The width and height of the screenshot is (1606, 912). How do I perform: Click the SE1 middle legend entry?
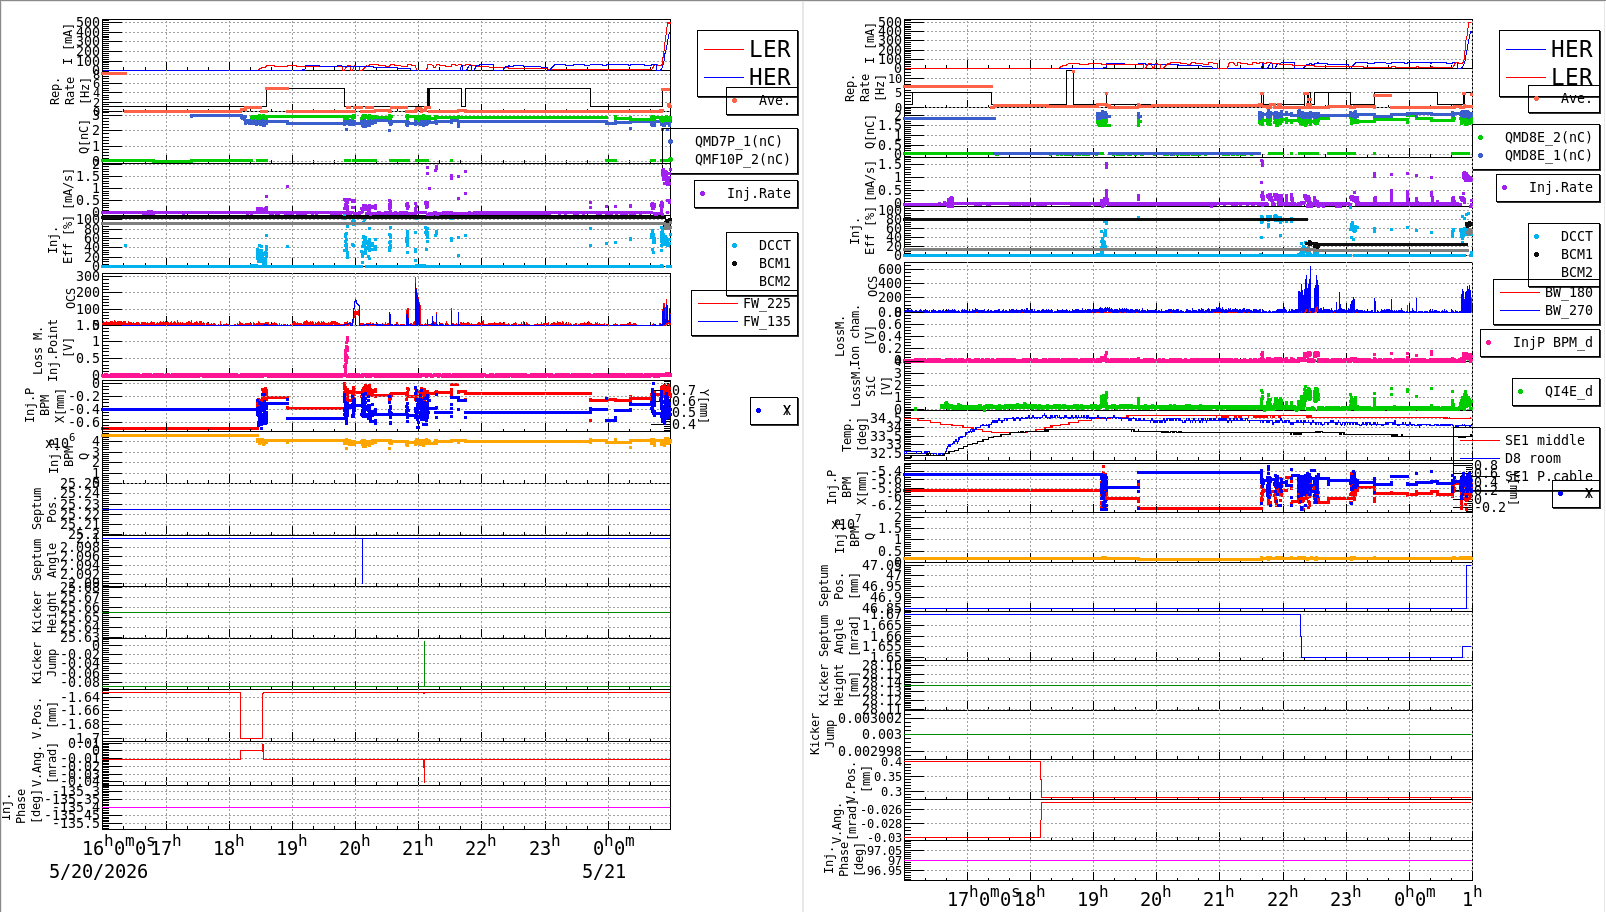click(1545, 440)
